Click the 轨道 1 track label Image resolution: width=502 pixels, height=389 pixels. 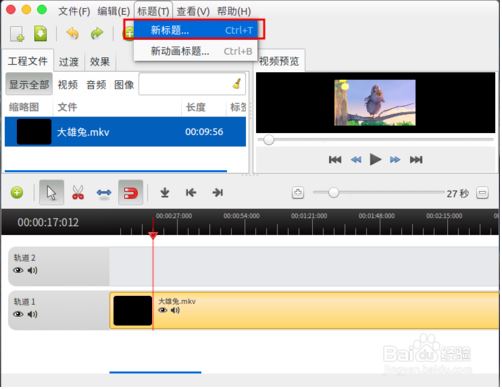24,302
